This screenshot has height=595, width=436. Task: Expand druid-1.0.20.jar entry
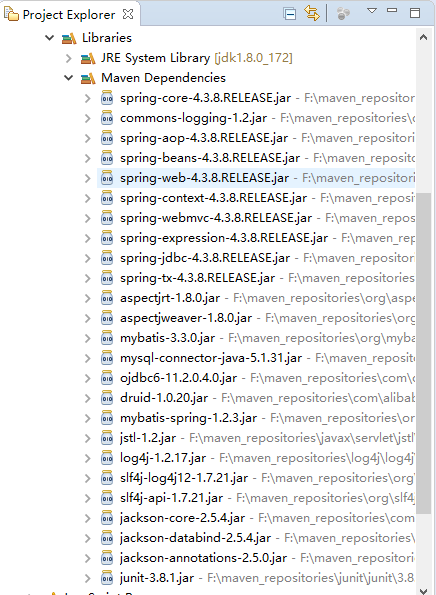point(88,398)
